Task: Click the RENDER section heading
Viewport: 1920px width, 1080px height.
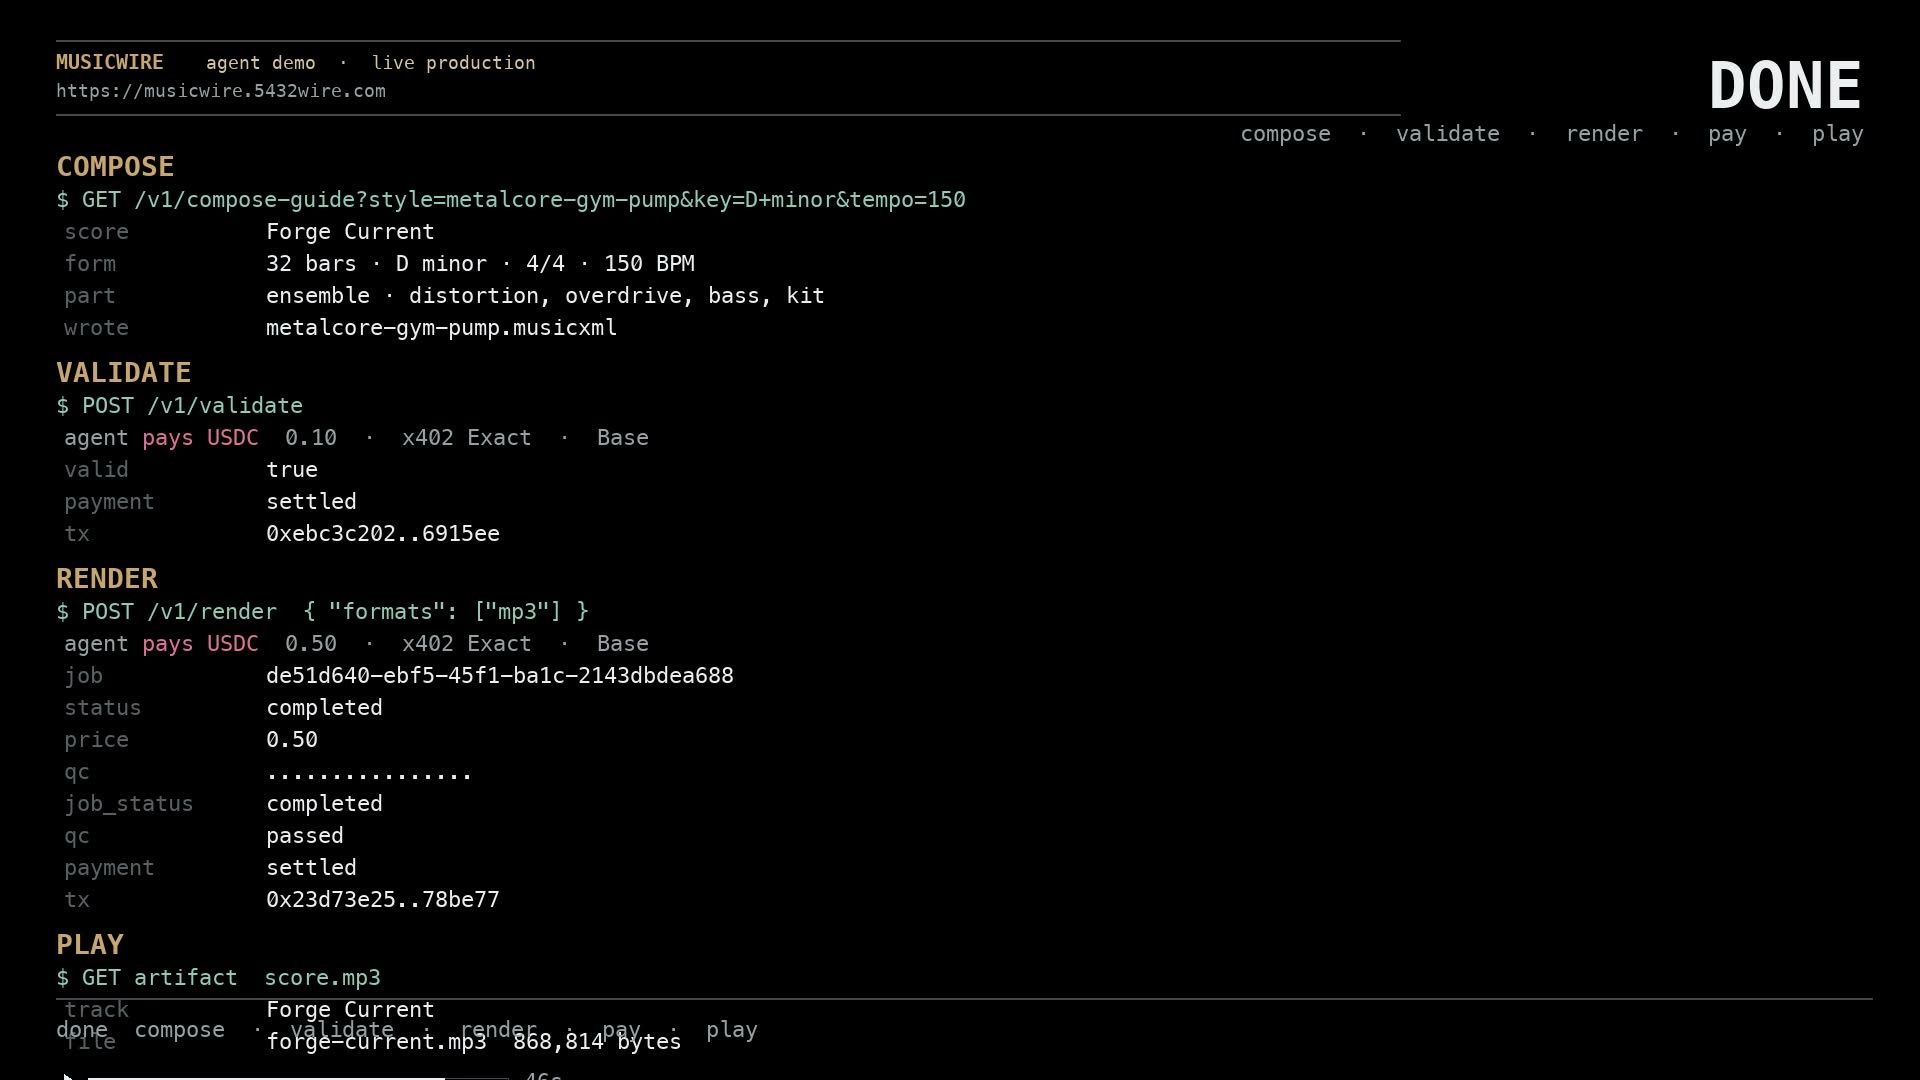Action: click(x=107, y=579)
